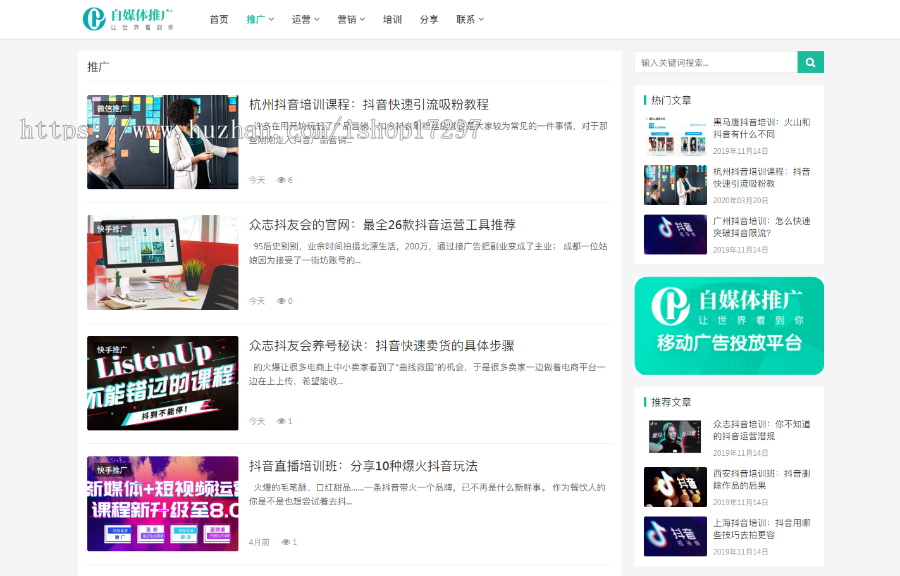
Task: Open the article 杭州抖音培训课程：抖音快速引流吸粉教程
Action: coord(366,103)
